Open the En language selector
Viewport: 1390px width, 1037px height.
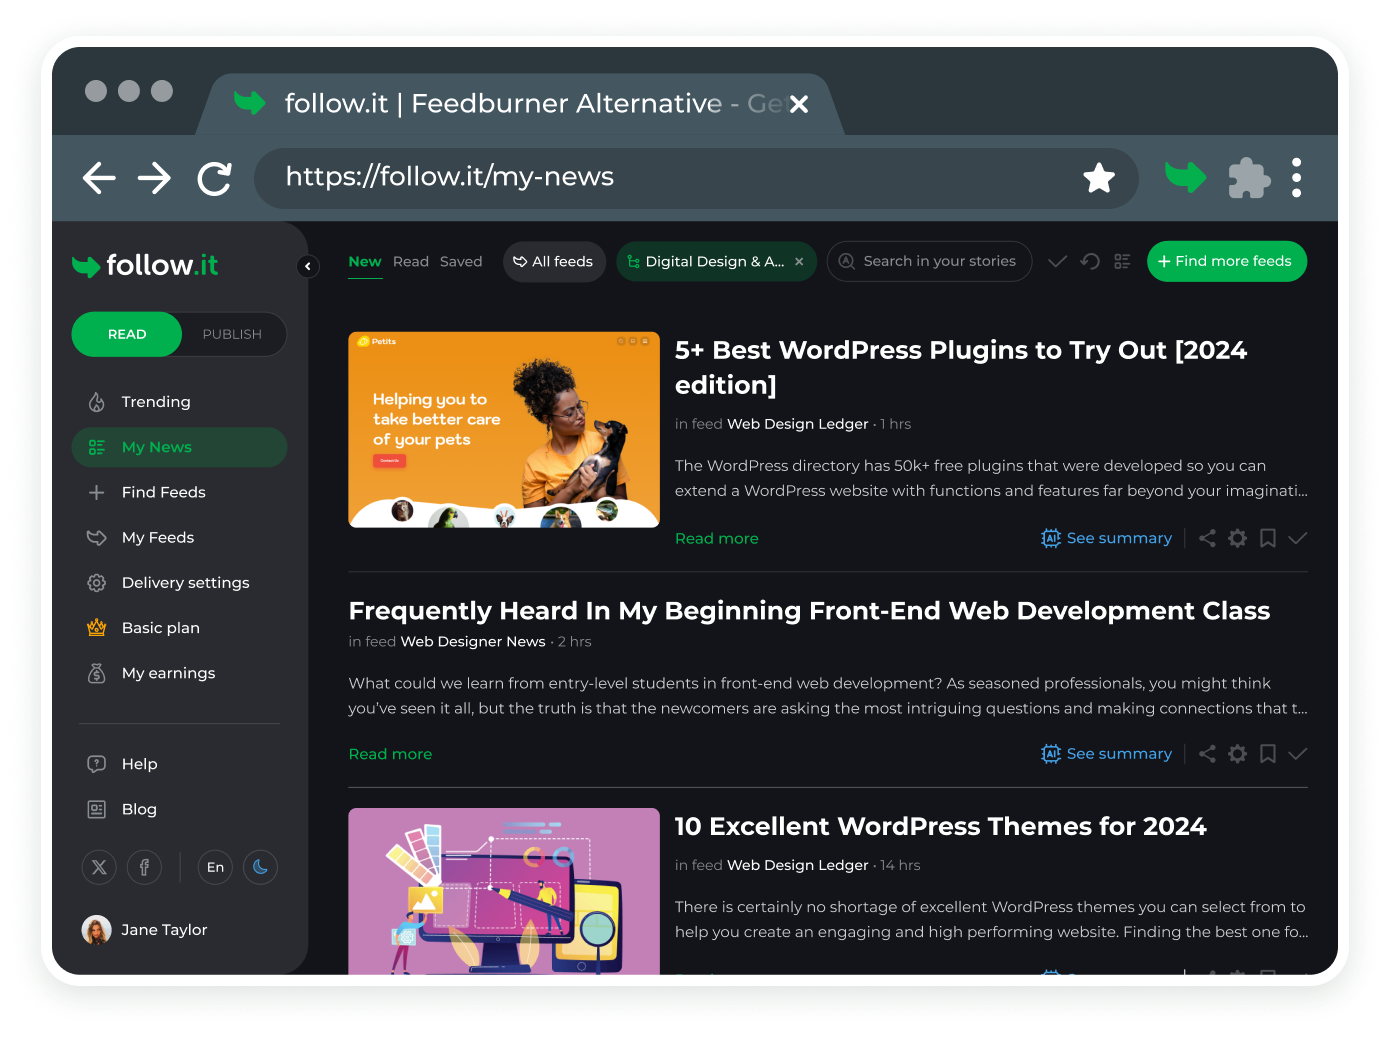(x=215, y=867)
